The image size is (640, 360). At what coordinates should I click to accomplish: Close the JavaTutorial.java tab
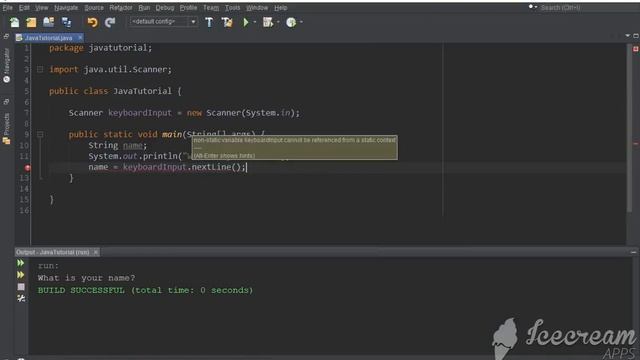(x=80, y=38)
